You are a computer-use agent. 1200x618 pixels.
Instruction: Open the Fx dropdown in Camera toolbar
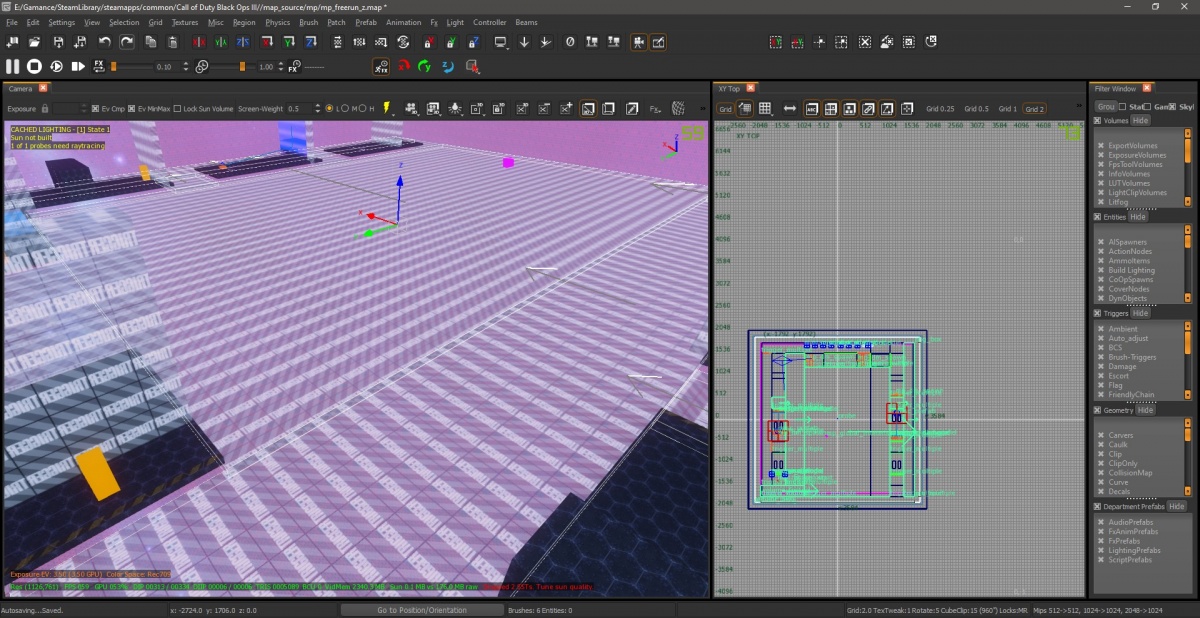[657, 108]
